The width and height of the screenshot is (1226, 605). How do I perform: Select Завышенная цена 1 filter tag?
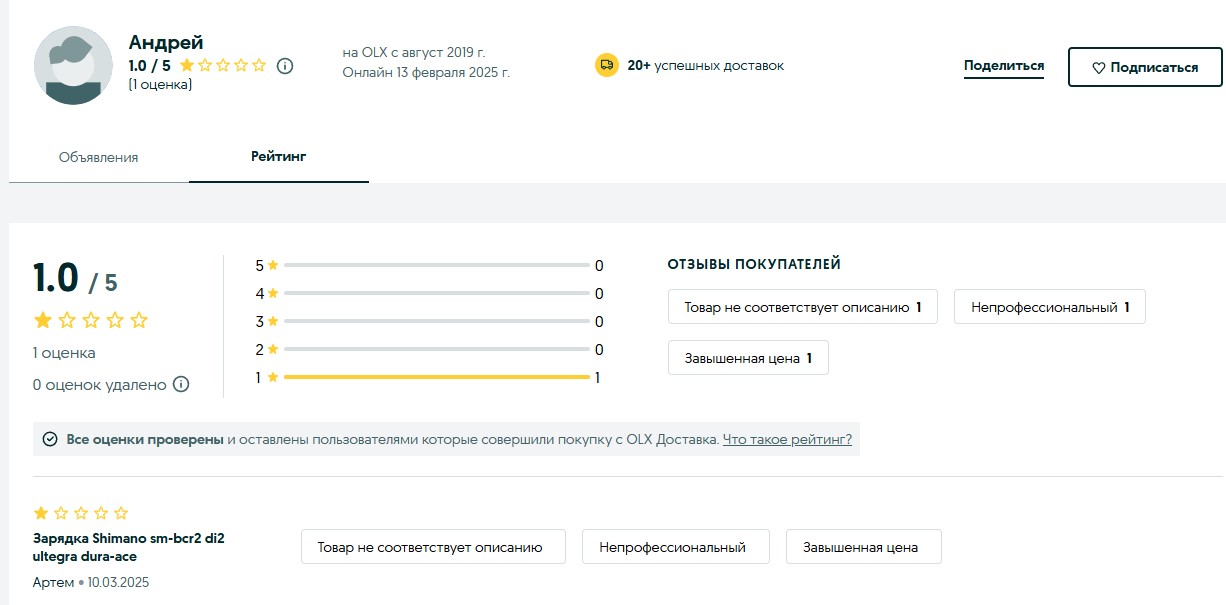click(x=747, y=358)
